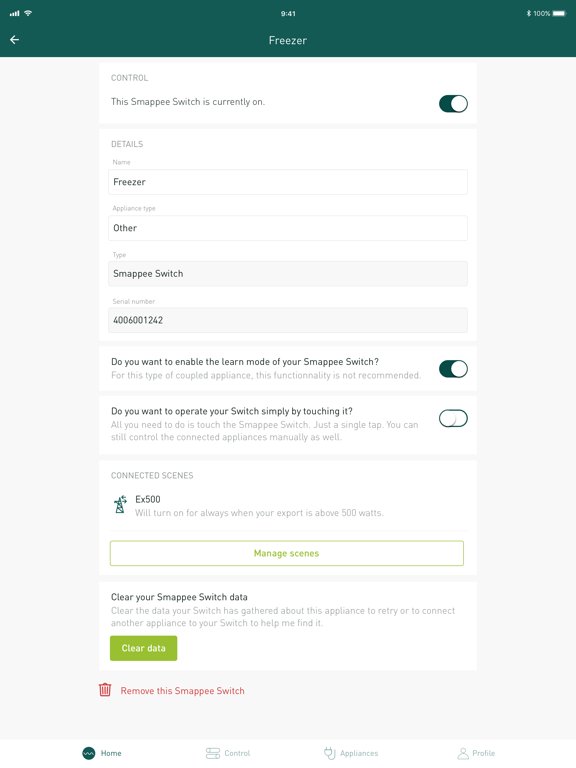This screenshot has height=768, width=576.
Task: Switch to the Control tab label
Action: coord(237,753)
